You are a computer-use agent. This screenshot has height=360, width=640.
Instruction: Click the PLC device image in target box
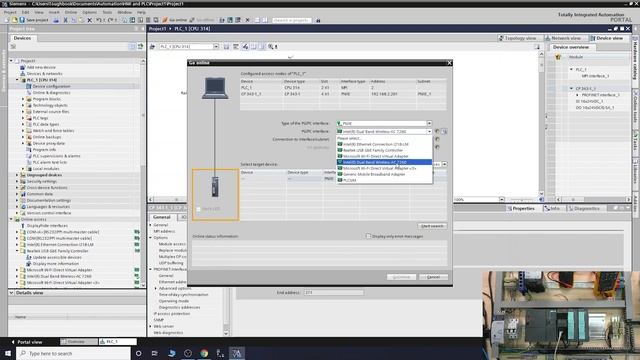(215, 187)
